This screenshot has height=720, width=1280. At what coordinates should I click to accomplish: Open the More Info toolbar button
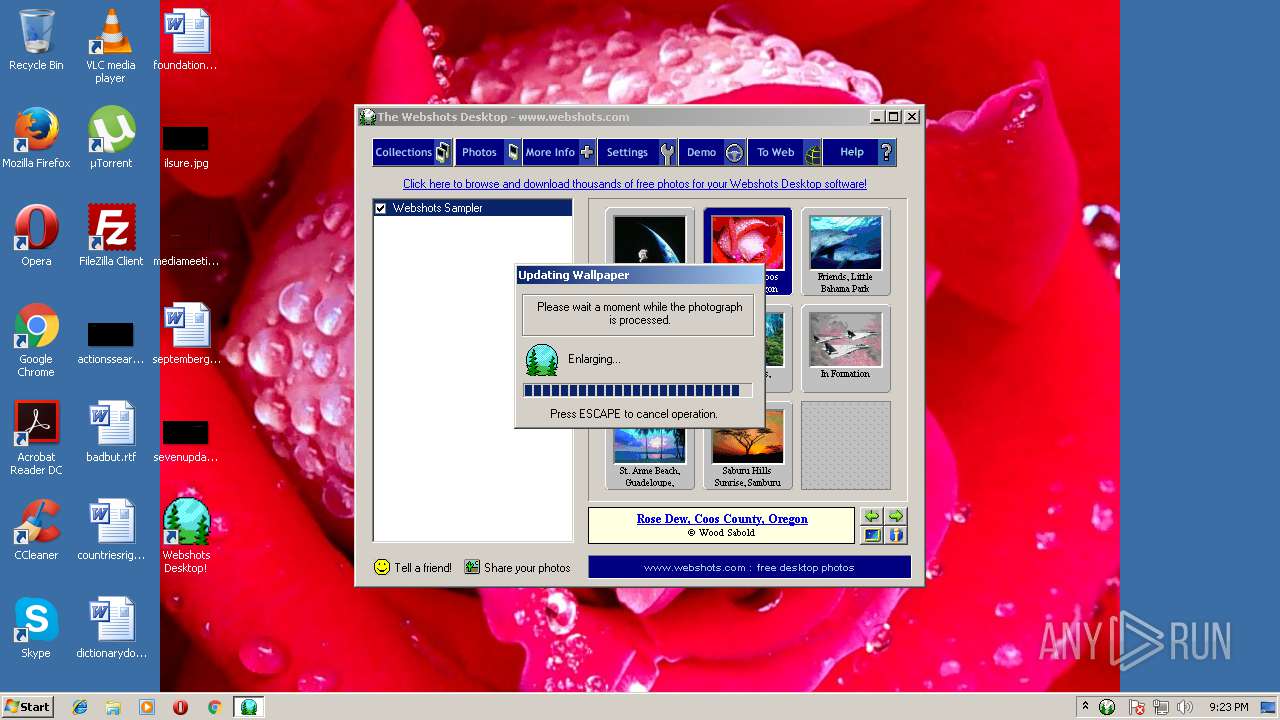tap(559, 152)
